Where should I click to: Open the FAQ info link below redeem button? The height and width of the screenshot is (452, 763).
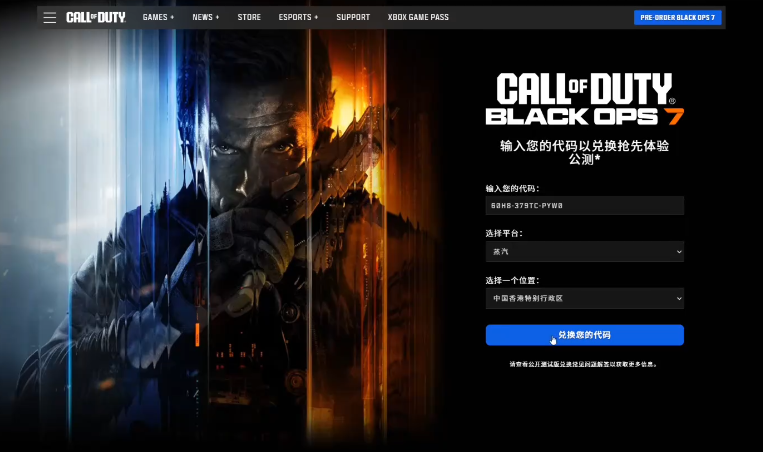click(584, 364)
